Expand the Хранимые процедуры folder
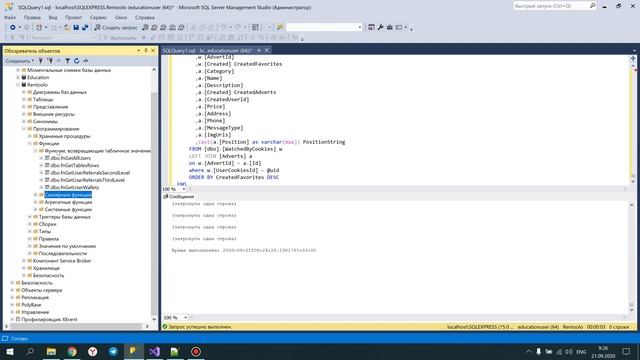640x360 pixels. click(x=30, y=136)
